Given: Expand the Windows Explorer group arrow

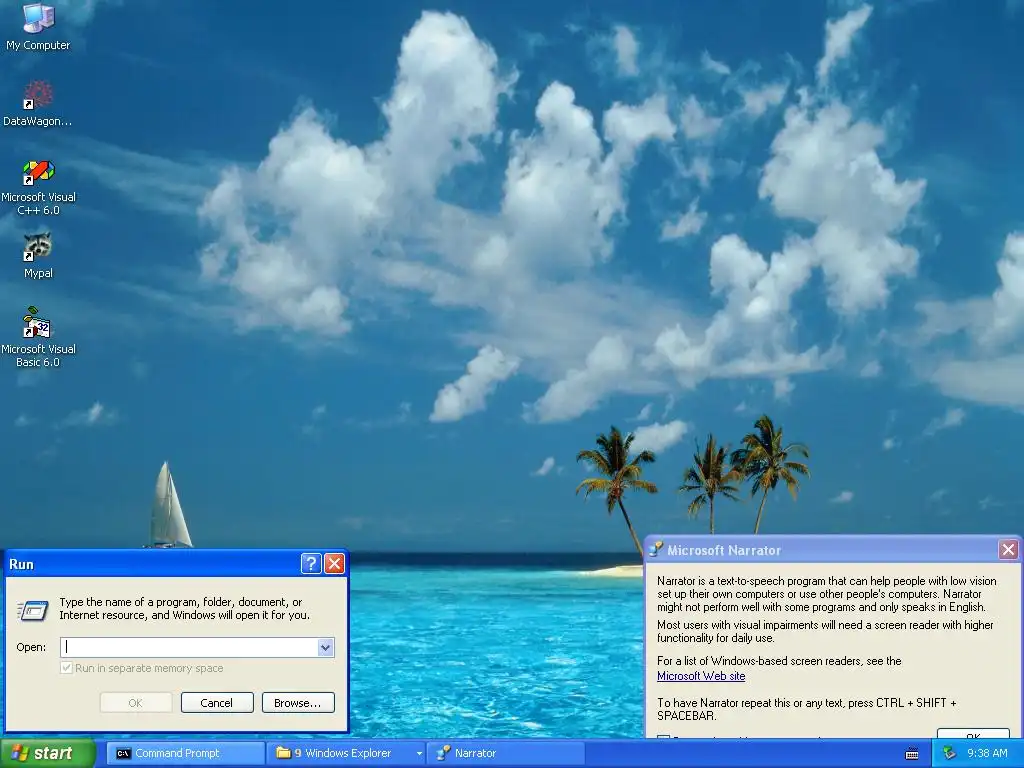Looking at the screenshot, I should click(x=419, y=754).
